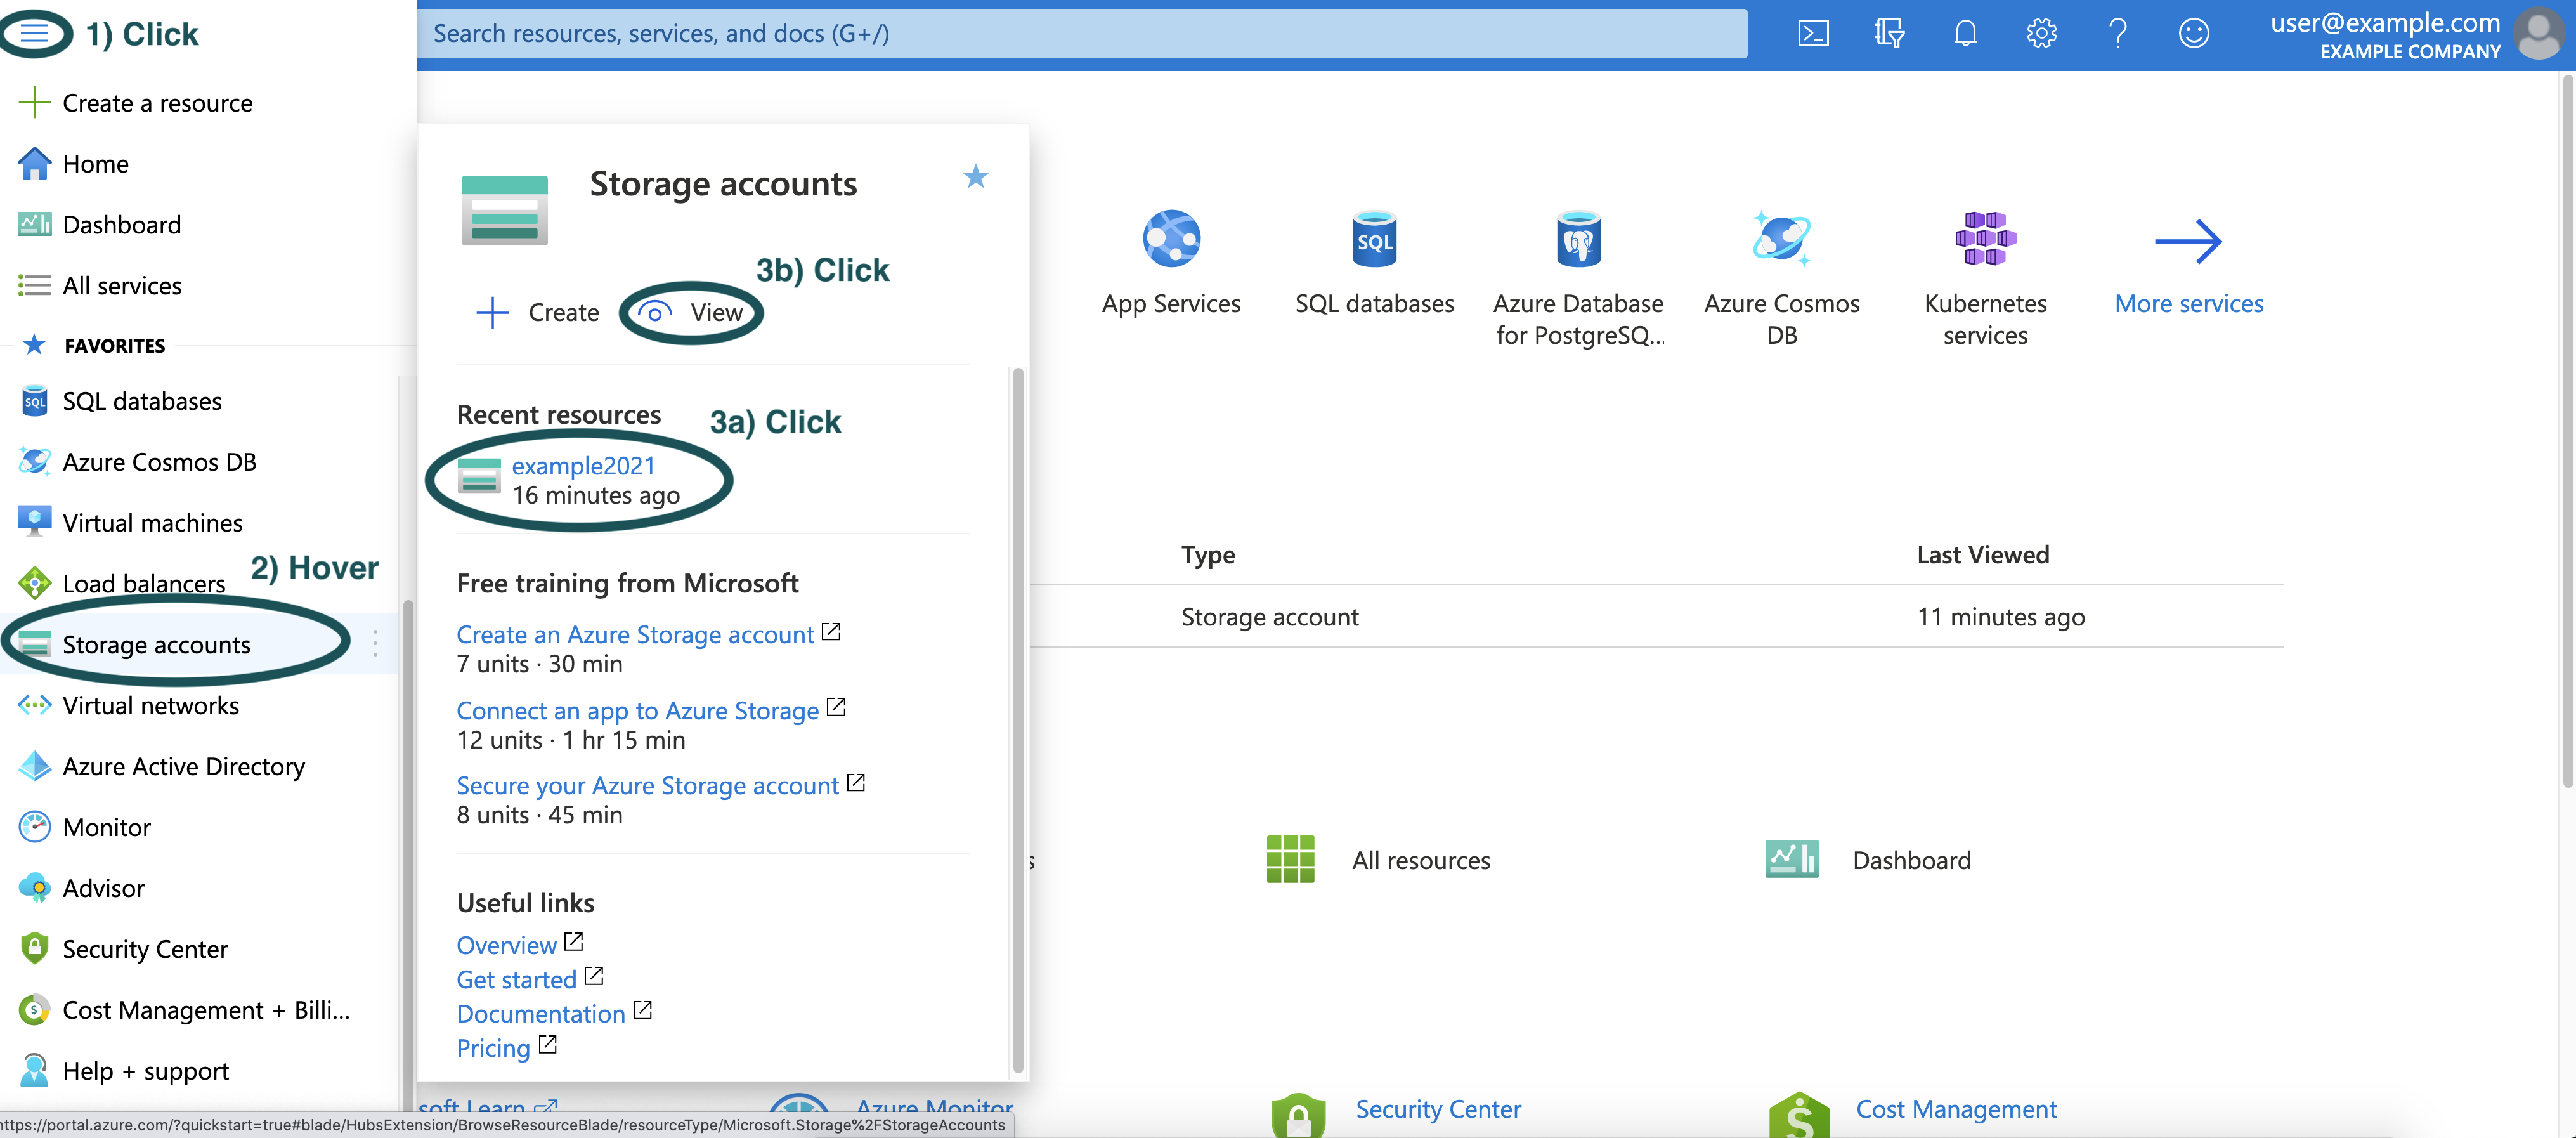The height and width of the screenshot is (1138, 2576).
Task: Open example2021 recent resource
Action: [583, 466]
